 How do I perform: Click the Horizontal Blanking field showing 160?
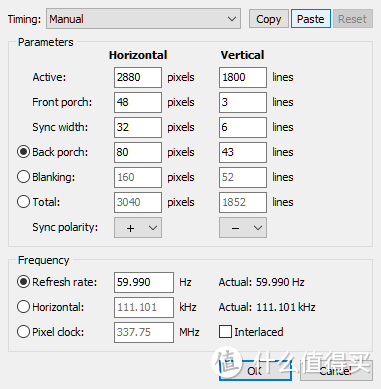[138, 177]
